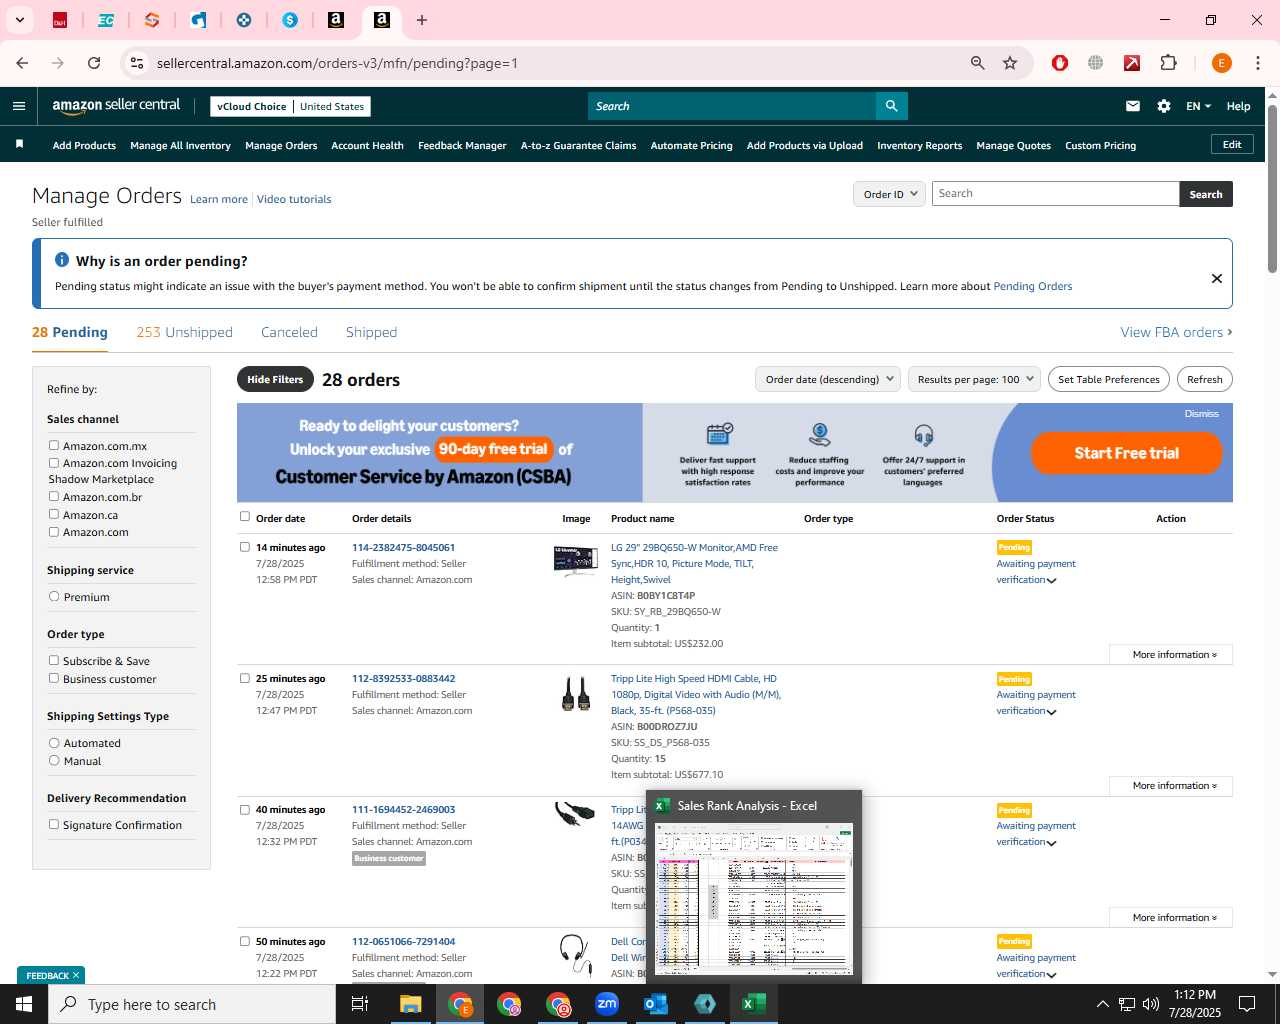Screen dimensions: 1280x1024
Task: Click the volume icon in system tray
Action: click(x=1151, y=1004)
